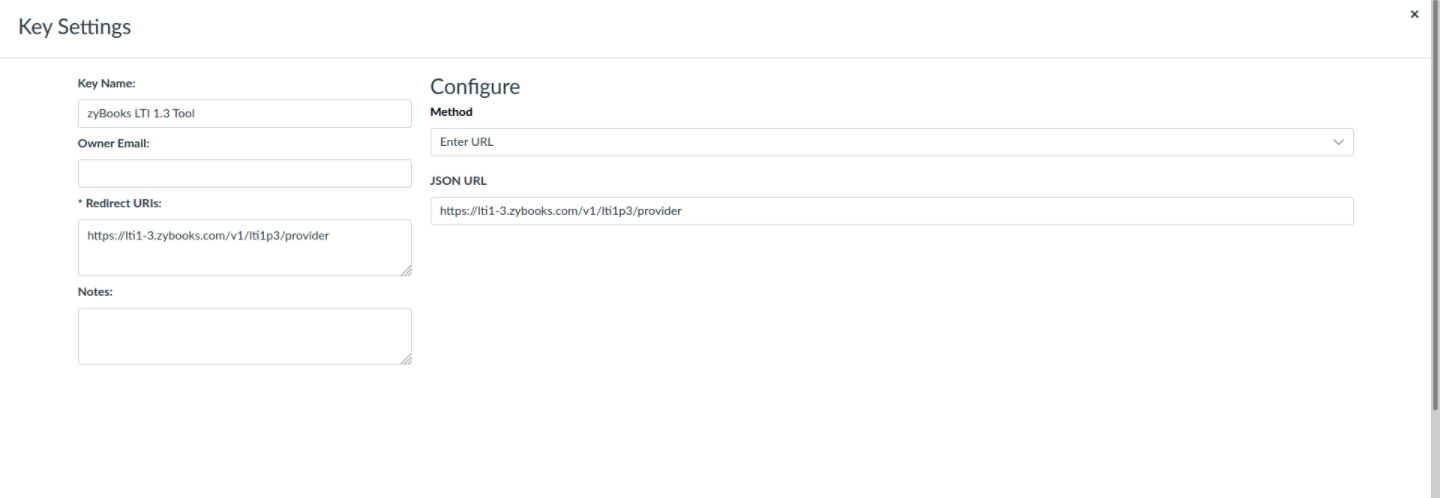This screenshot has height=498, width=1440.
Task: Focus the JSON URL input field
Action: click(891, 211)
